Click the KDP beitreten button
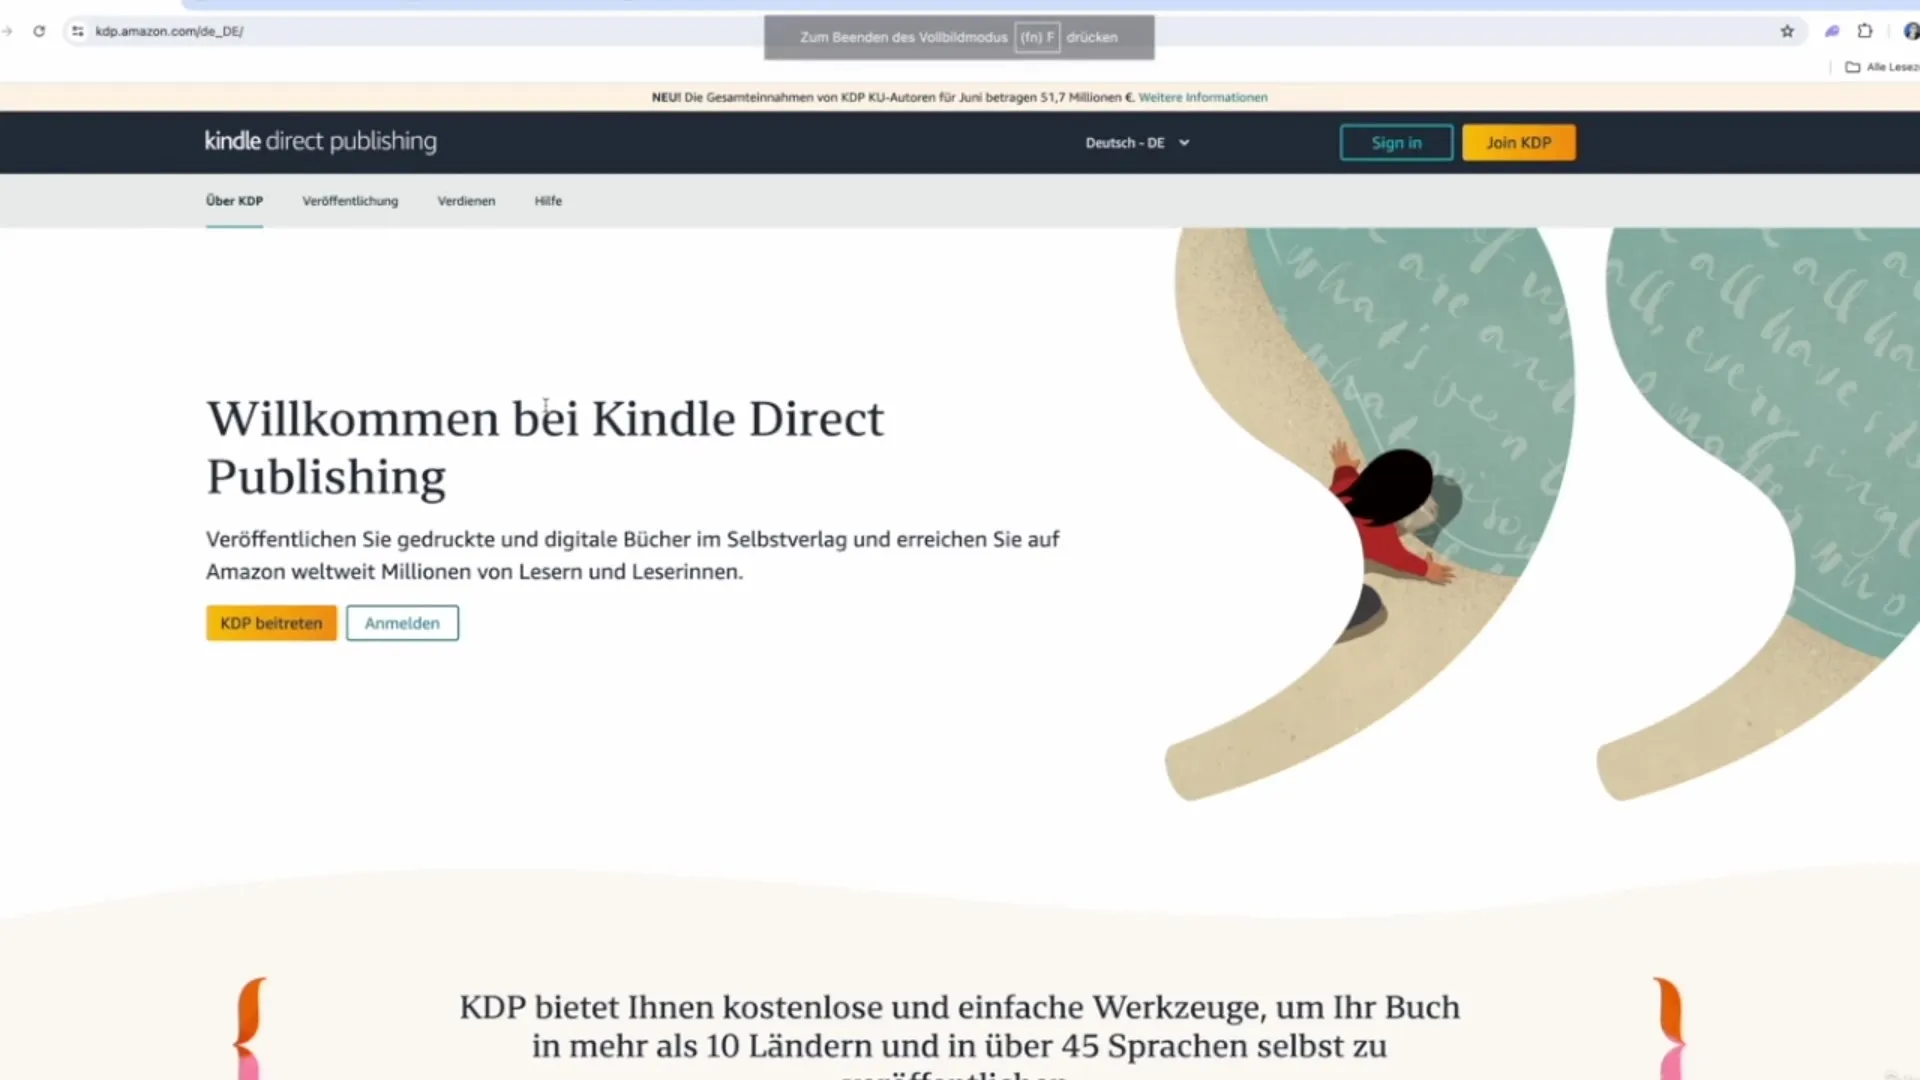1920x1080 pixels. click(x=270, y=622)
